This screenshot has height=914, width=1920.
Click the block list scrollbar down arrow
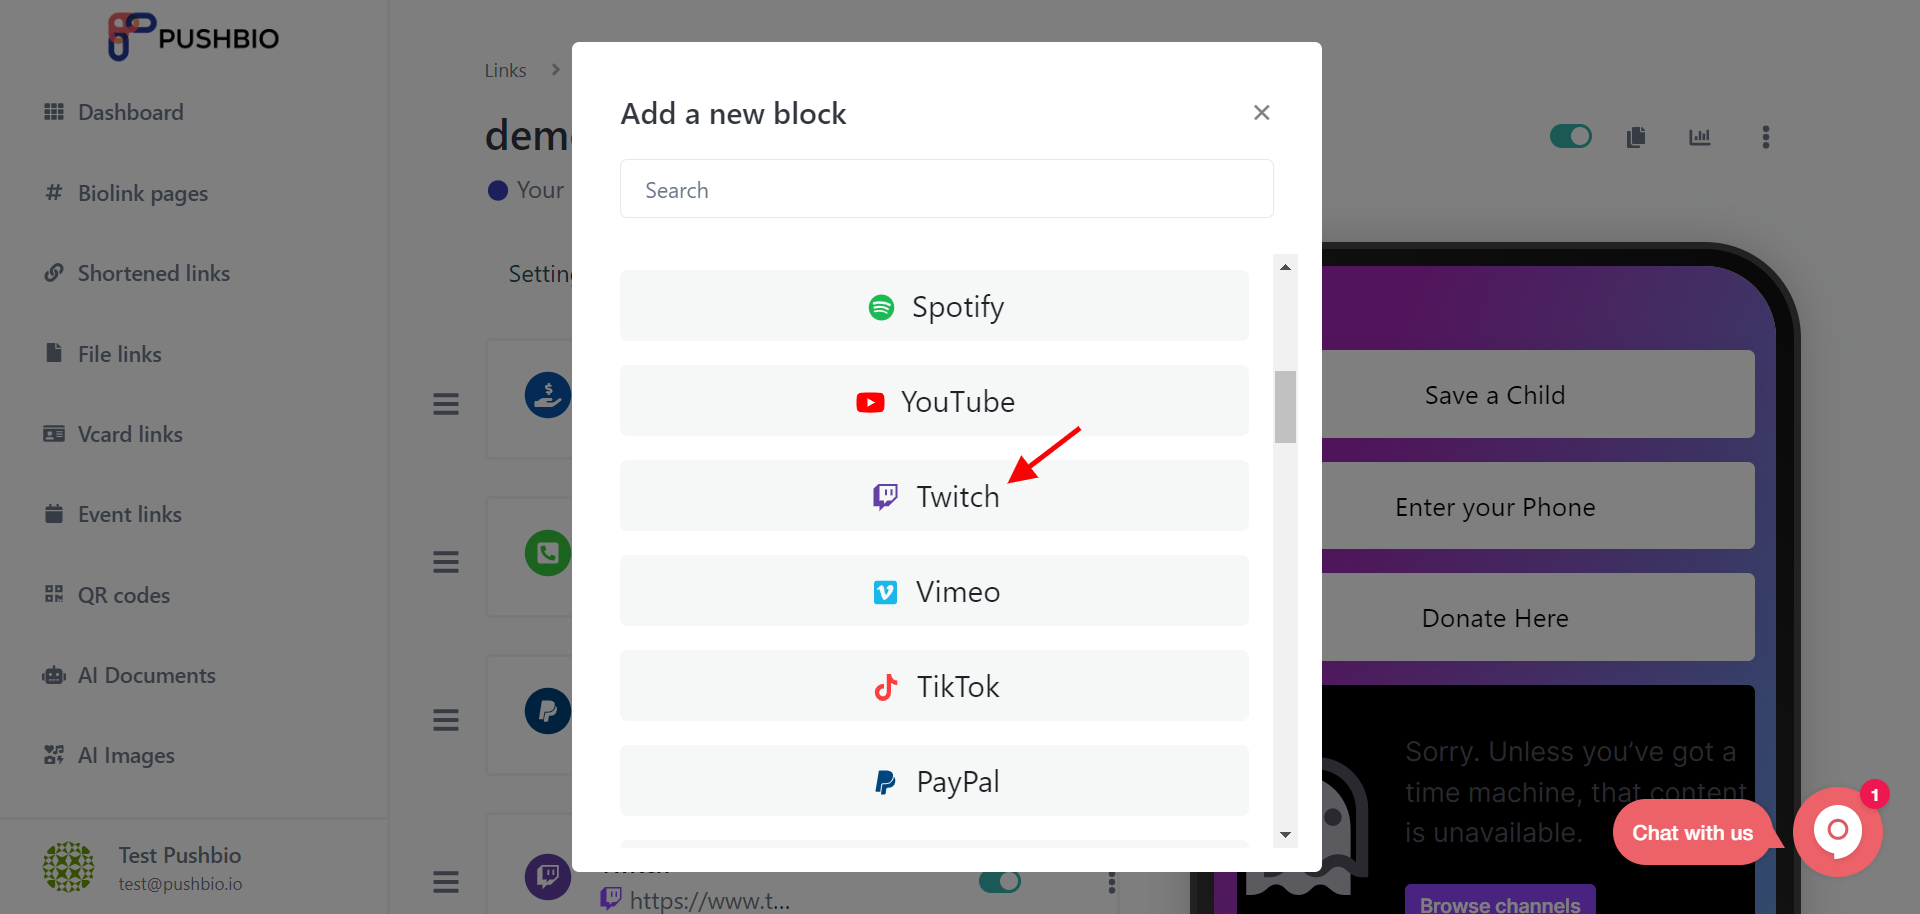[1285, 835]
